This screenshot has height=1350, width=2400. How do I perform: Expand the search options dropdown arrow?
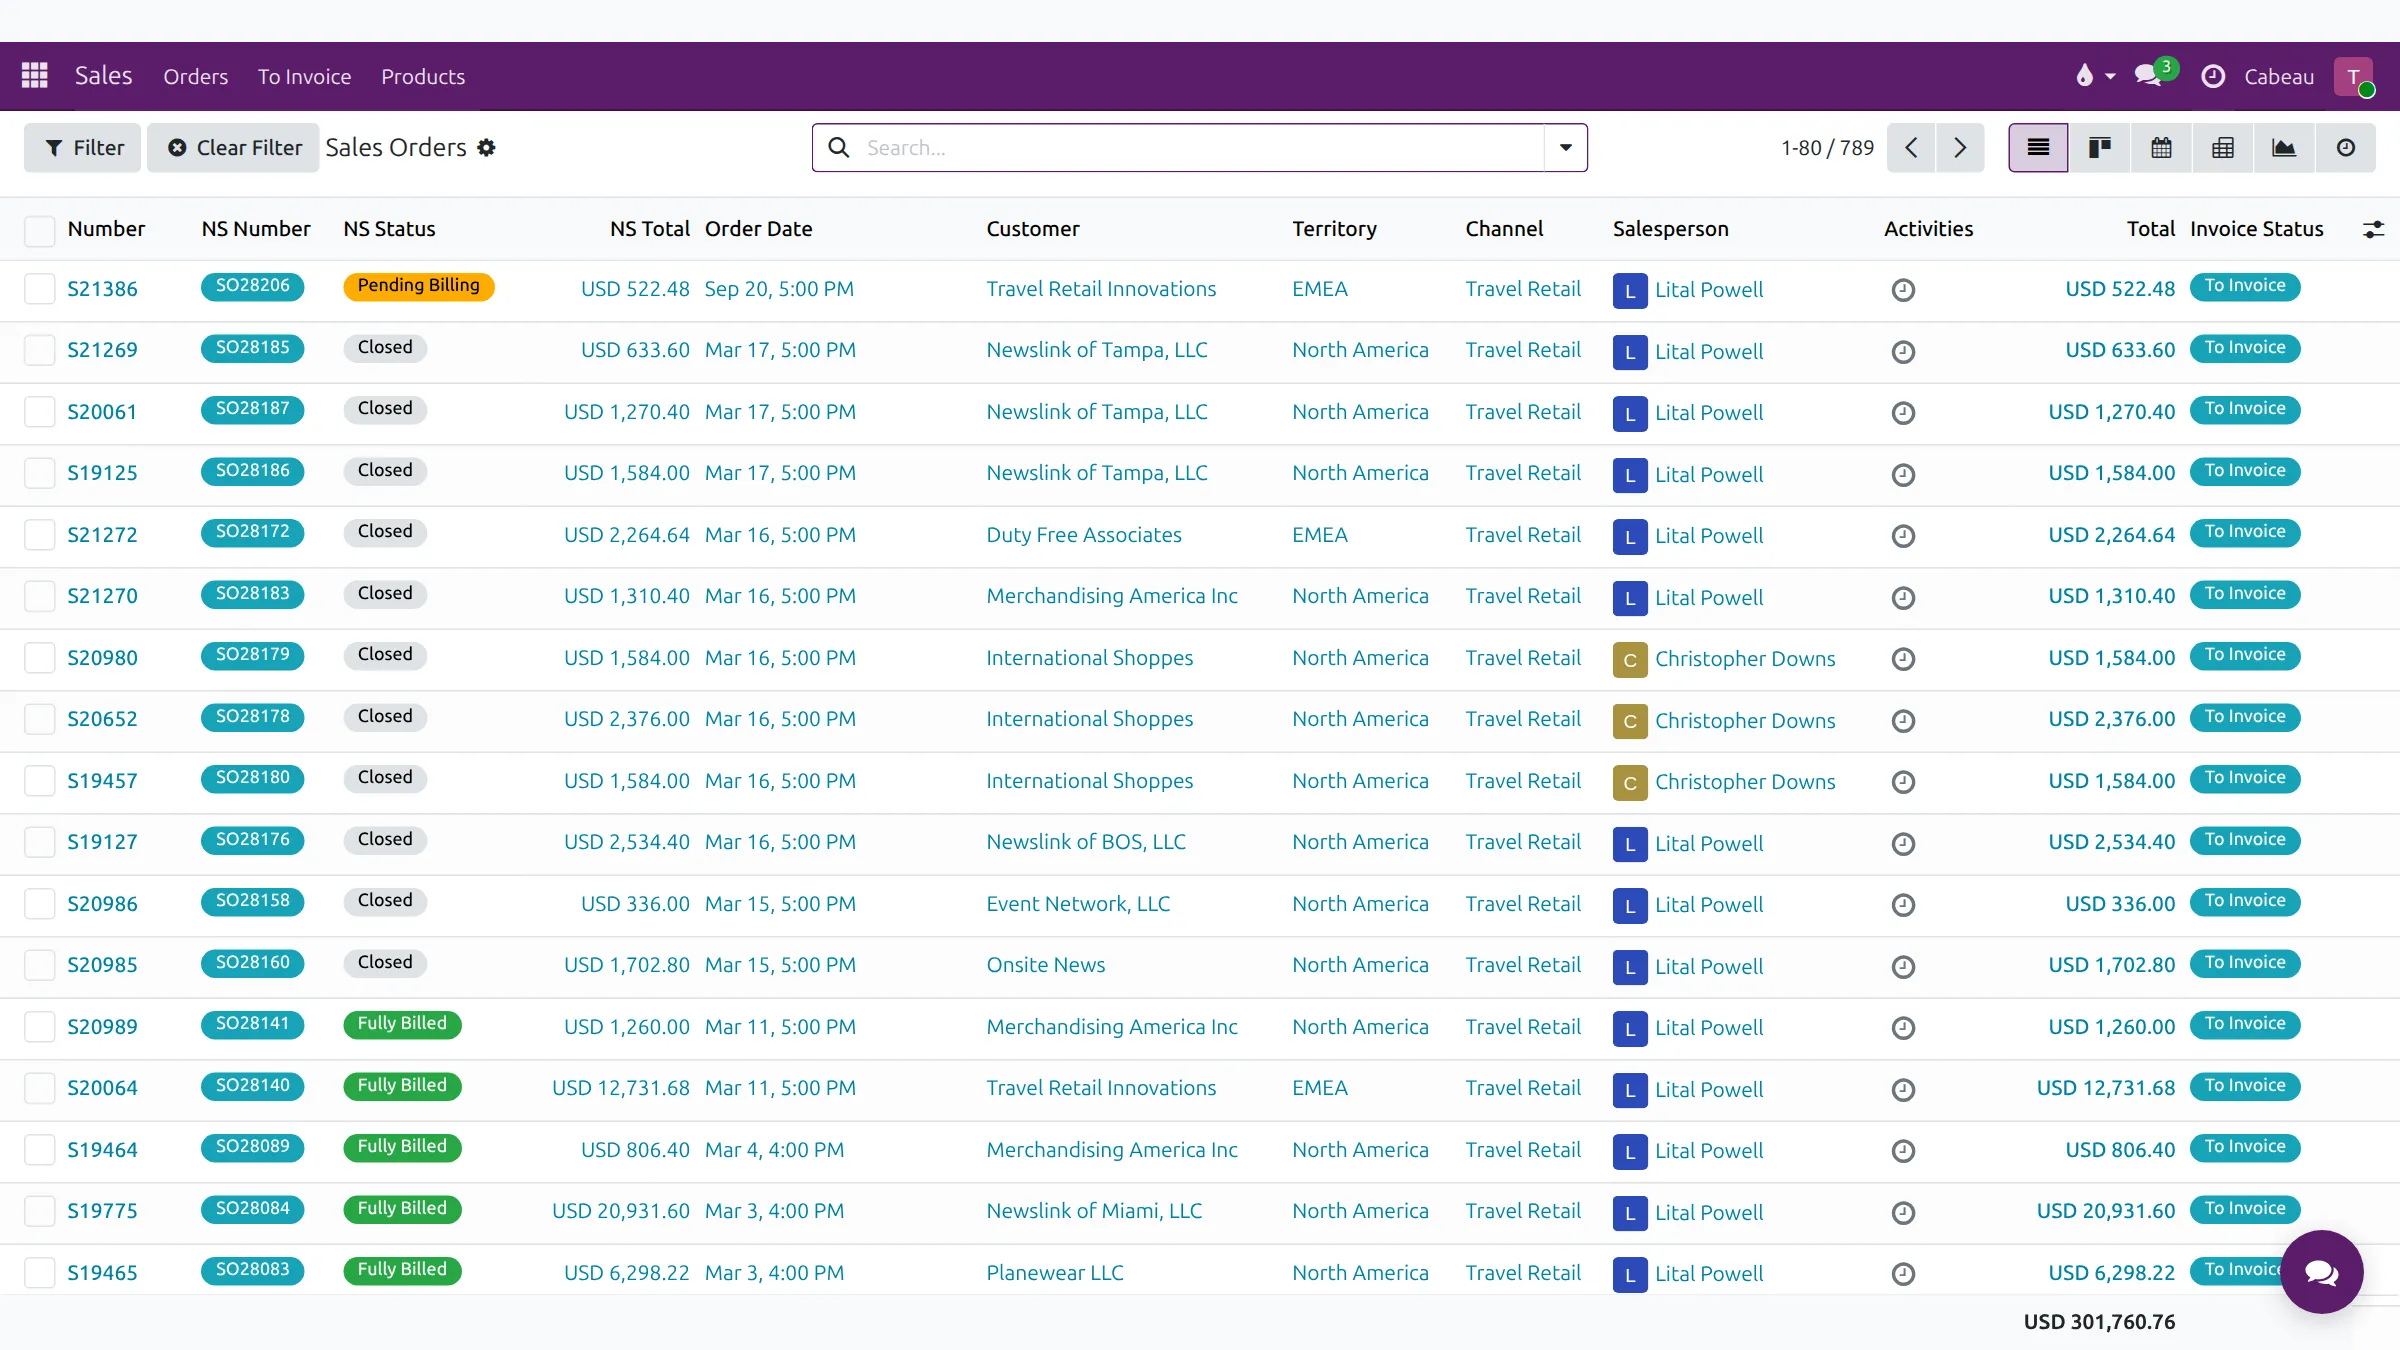tap(1566, 148)
